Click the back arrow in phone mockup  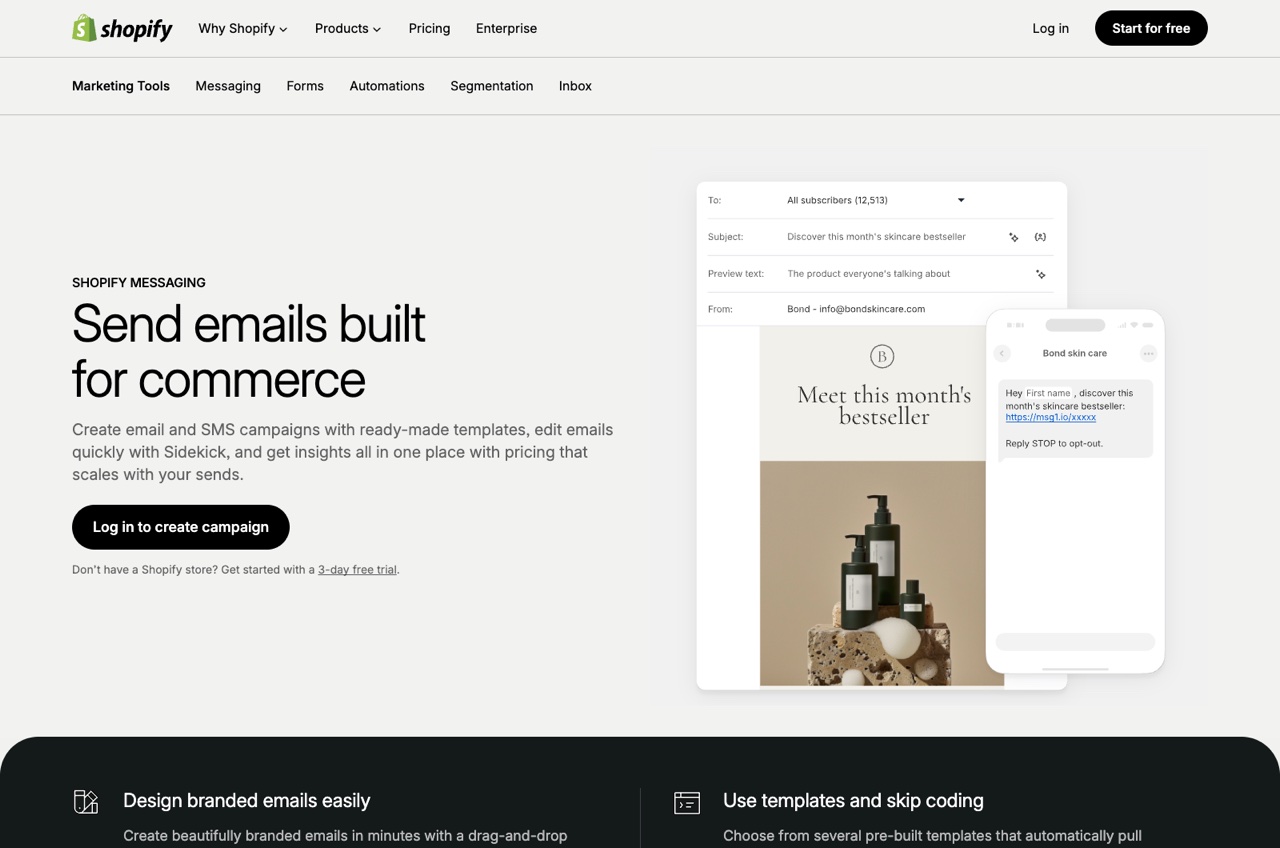click(1002, 353)
